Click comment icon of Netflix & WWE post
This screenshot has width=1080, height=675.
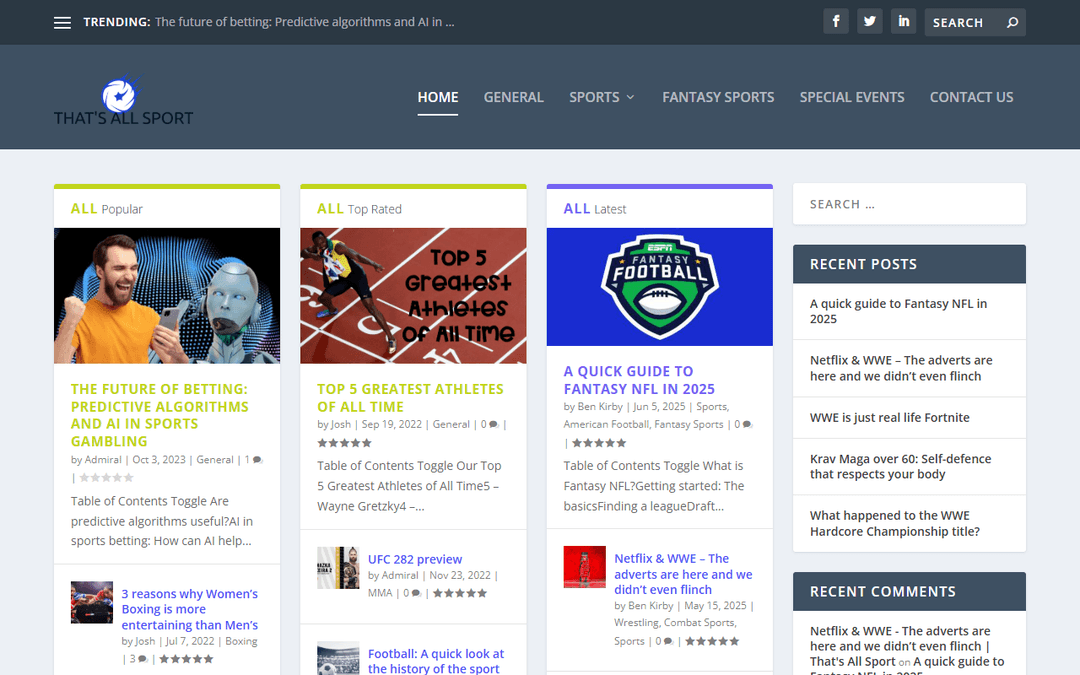(x=668, y=641)
